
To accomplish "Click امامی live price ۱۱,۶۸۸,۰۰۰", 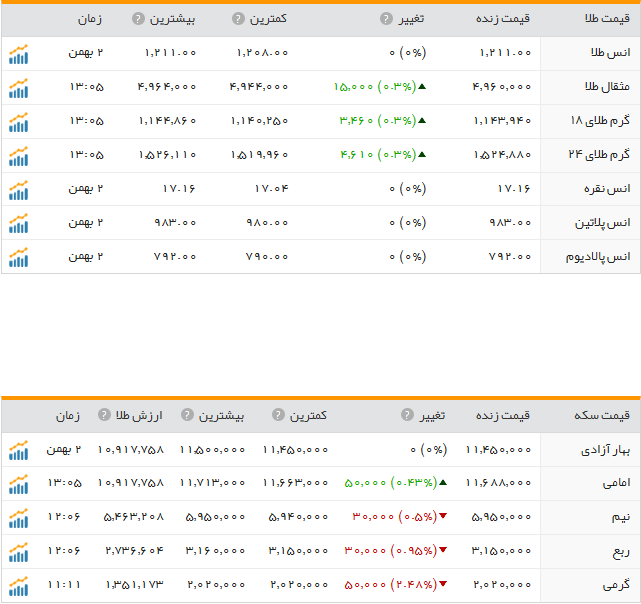I will click(x=498, y=483).
